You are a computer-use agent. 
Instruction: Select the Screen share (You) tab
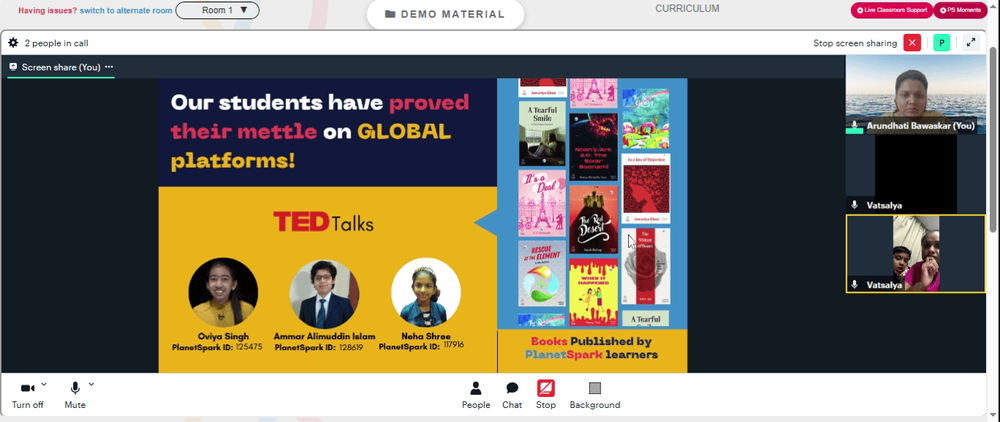coord(61,67)
